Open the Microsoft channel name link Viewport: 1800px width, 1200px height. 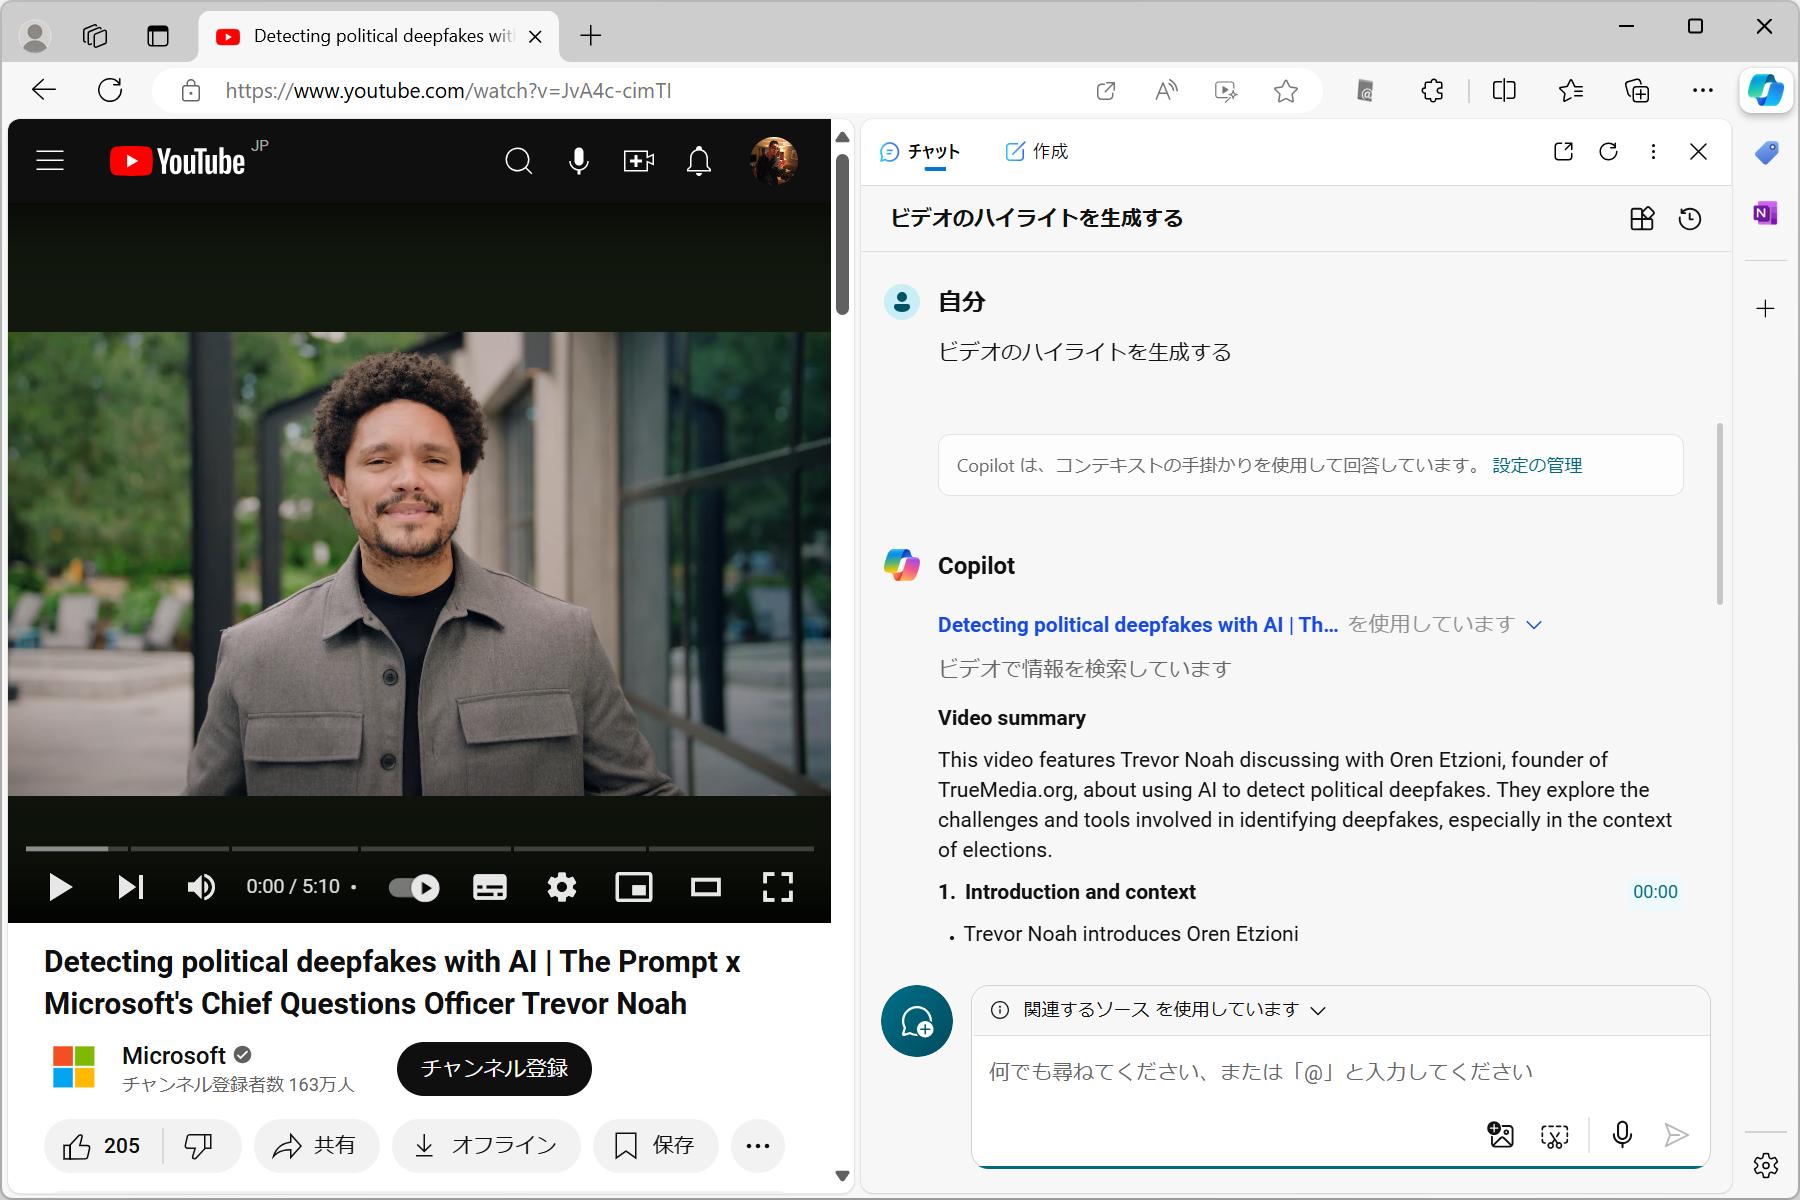tap(174, 1056)
